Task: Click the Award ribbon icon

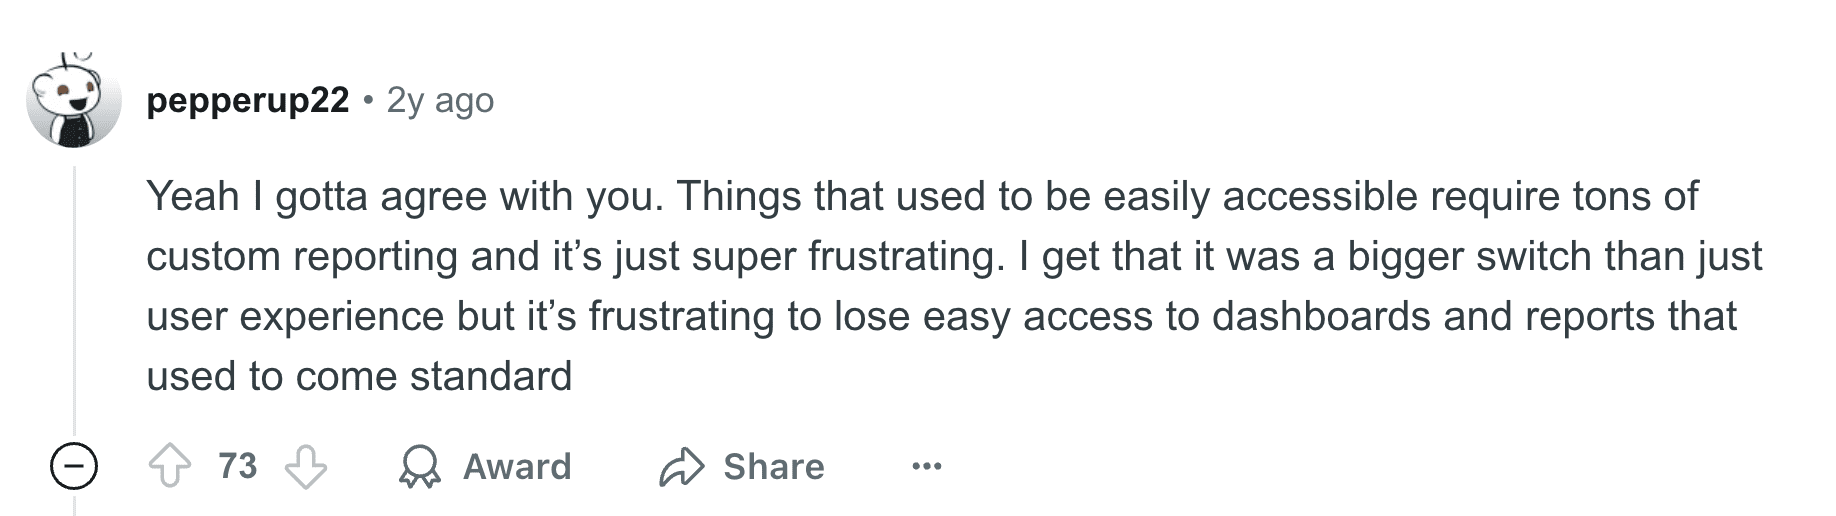Action: [x=419, y=466]
